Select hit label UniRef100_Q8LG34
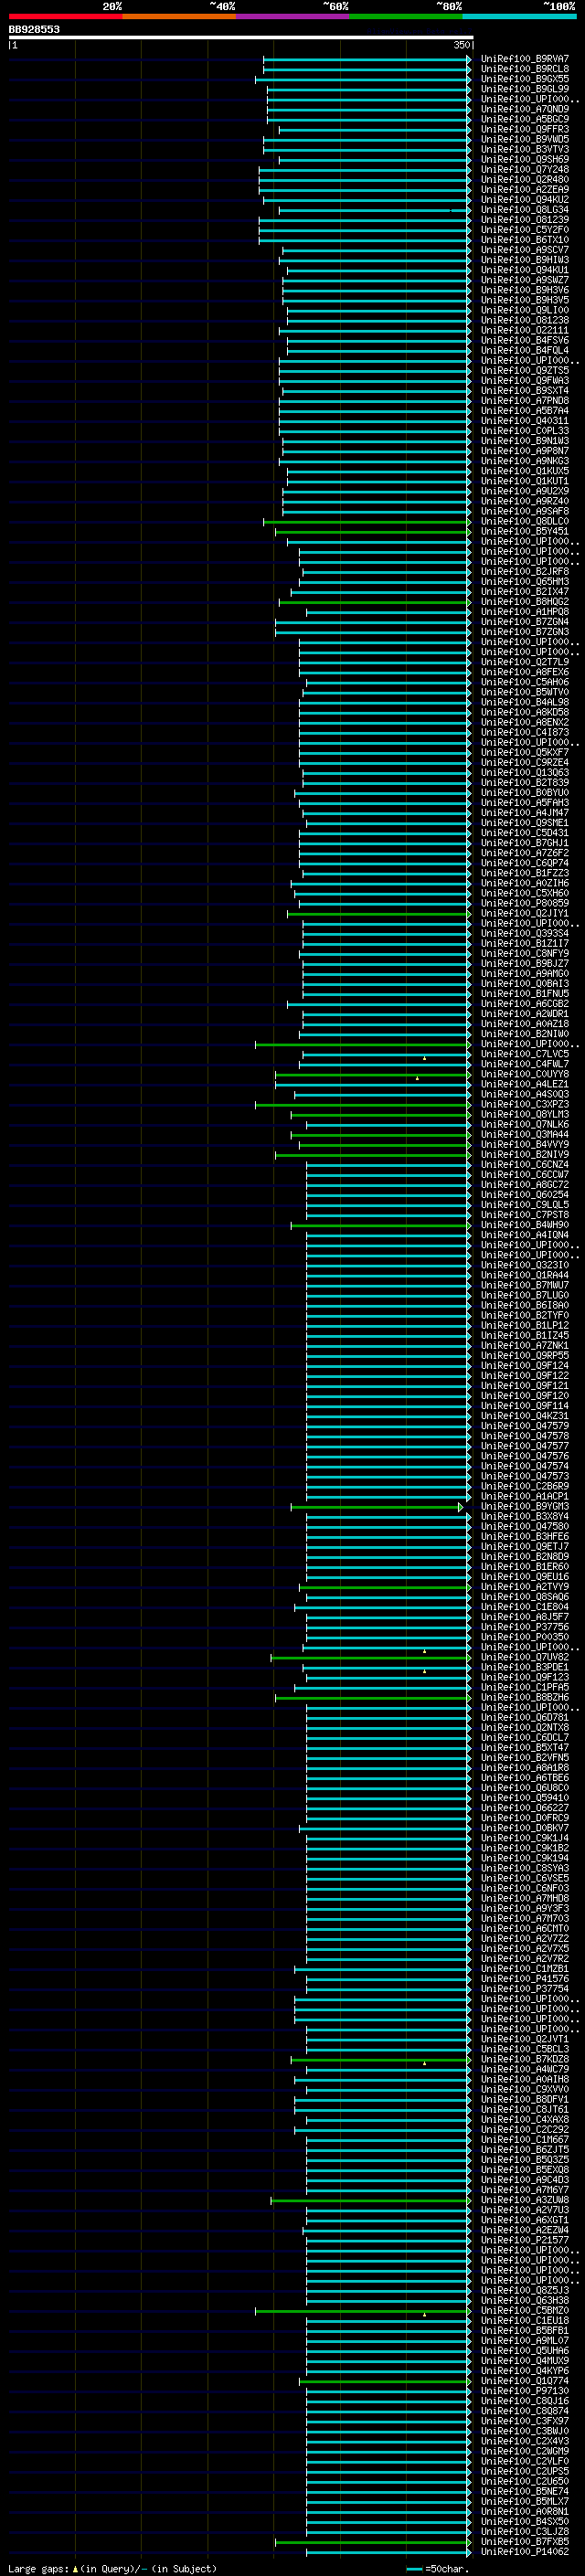Image resolution: width=585 pixels, height=2576 pixels. [525, 210]
